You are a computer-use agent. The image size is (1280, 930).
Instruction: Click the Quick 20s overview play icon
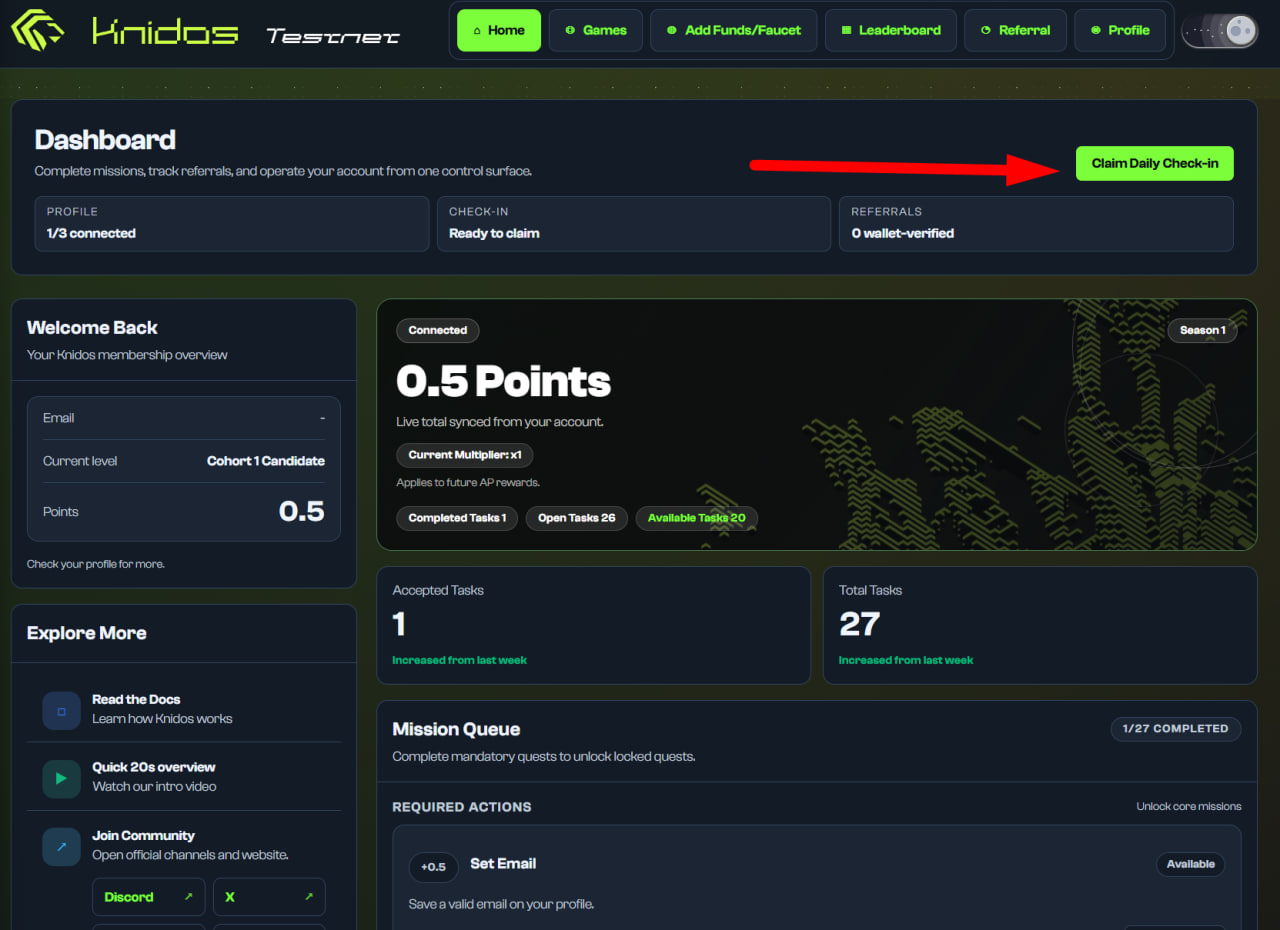tap(61, 778)
